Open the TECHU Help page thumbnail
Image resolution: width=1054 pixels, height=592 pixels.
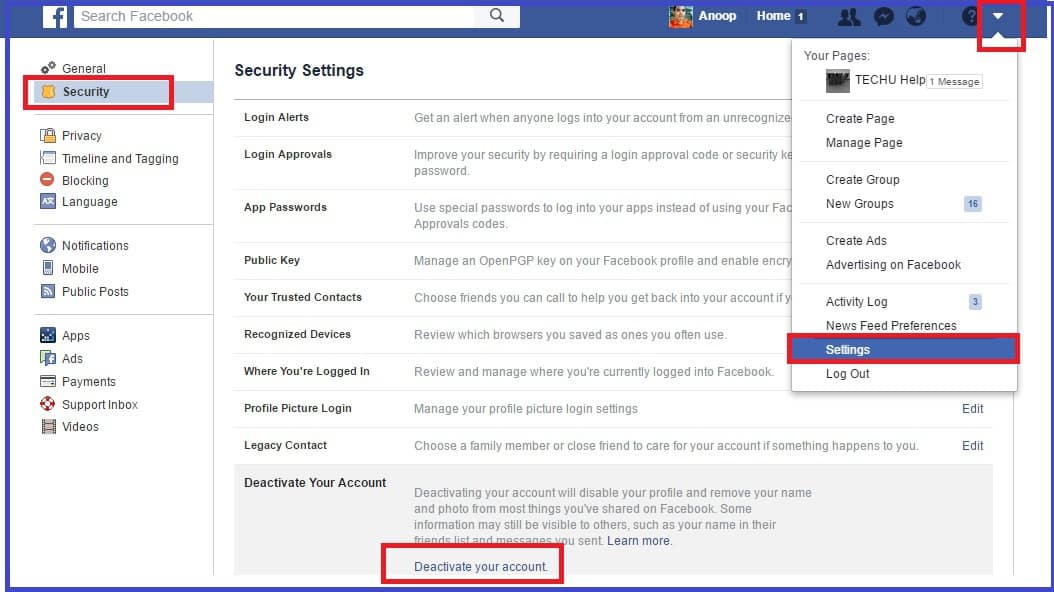click(x=838, y=81)
